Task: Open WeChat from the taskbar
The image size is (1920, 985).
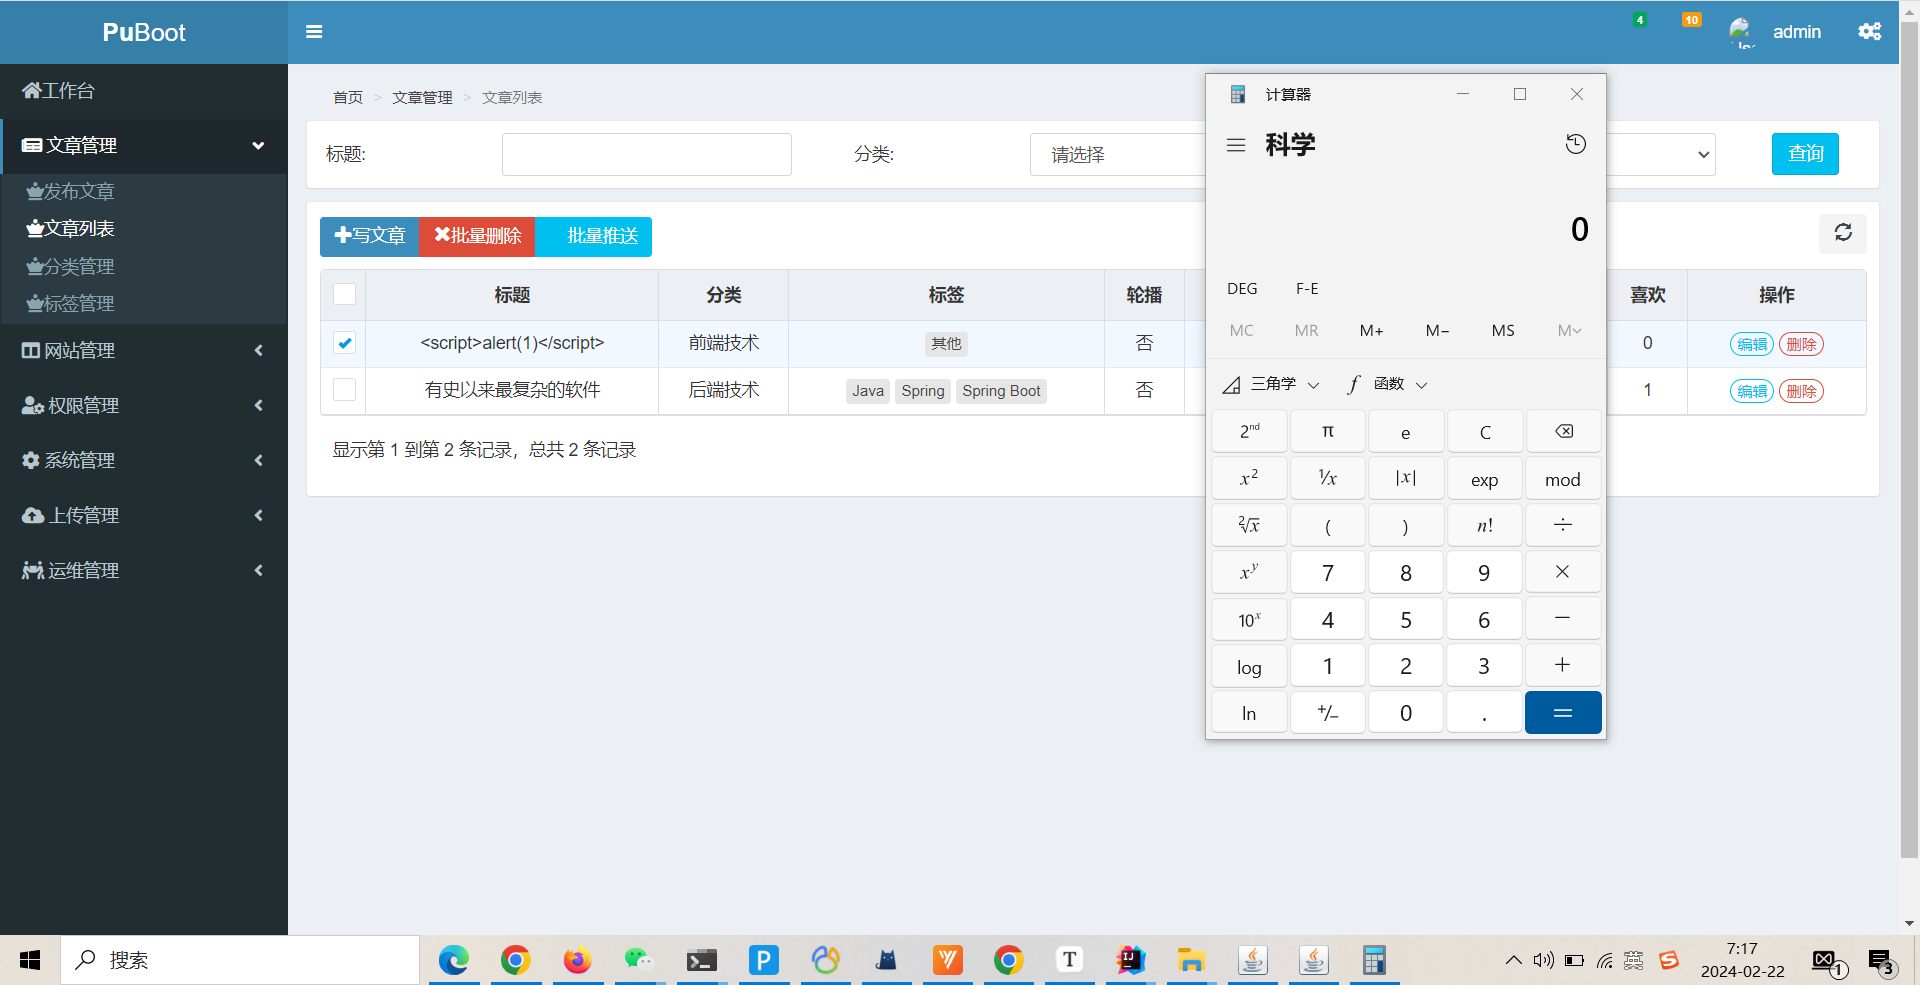Action: click(639, 960)
